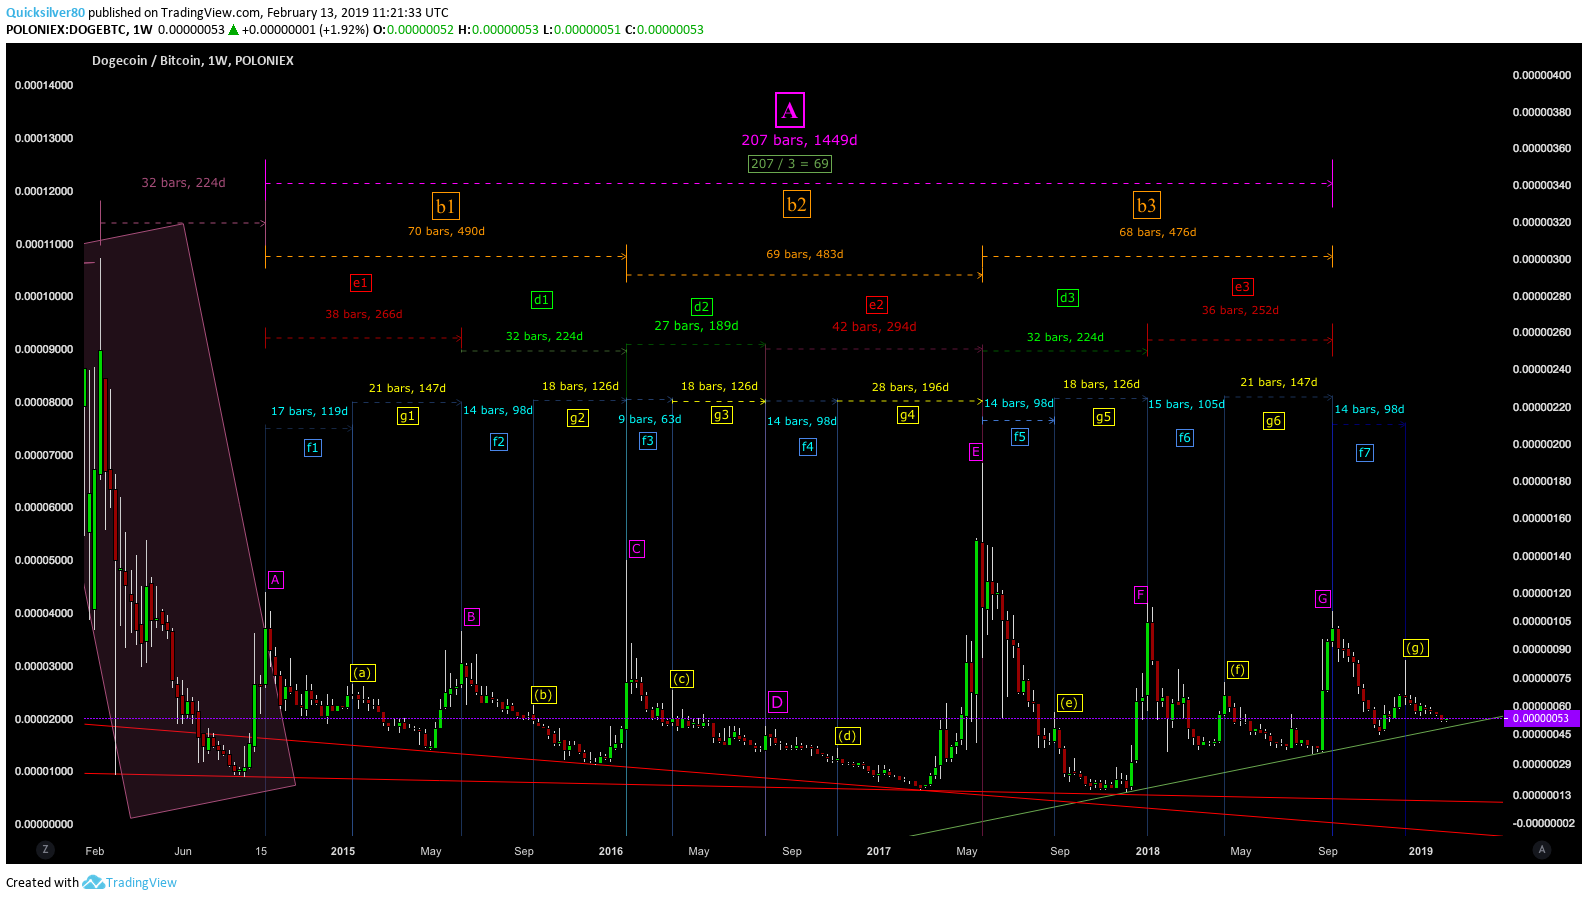The width and height of the screenshot is (1588, 900).
Task: Click the '42 bars, 294d' red label
Action: click(x=874, y=327)
